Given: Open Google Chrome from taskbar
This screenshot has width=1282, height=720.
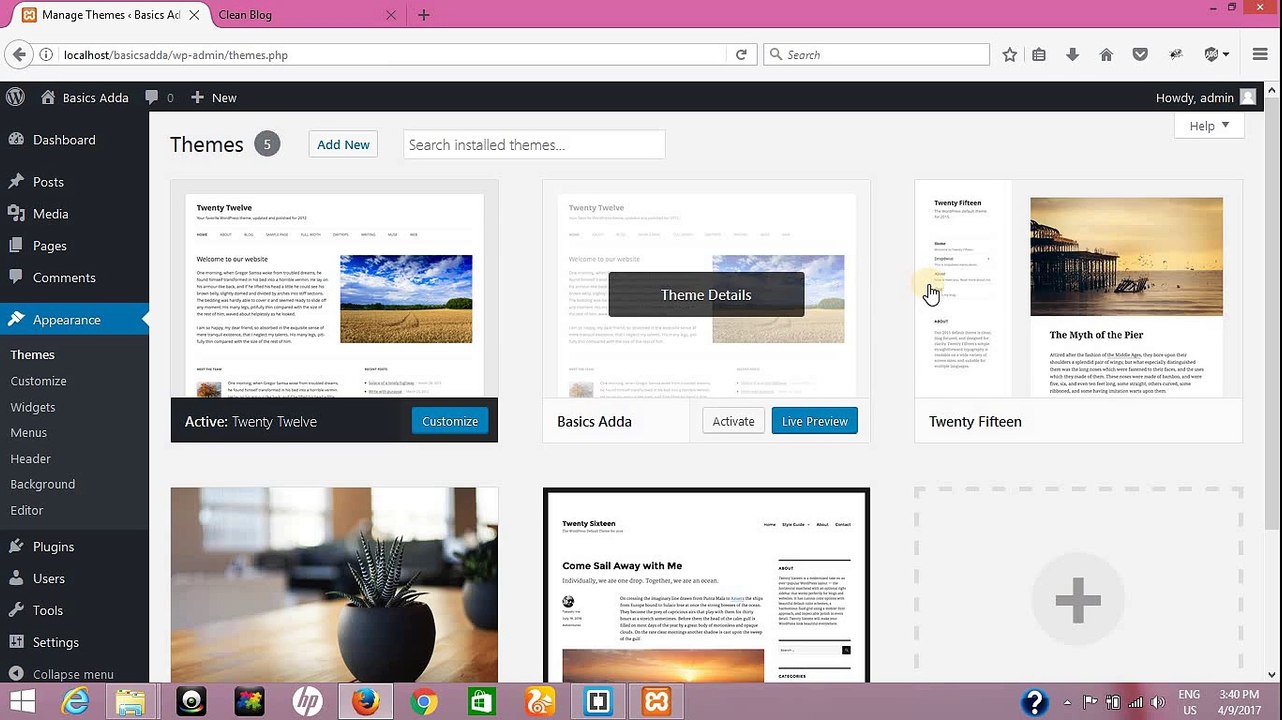Looking at the screenshot, I should [x=423, y=702].
